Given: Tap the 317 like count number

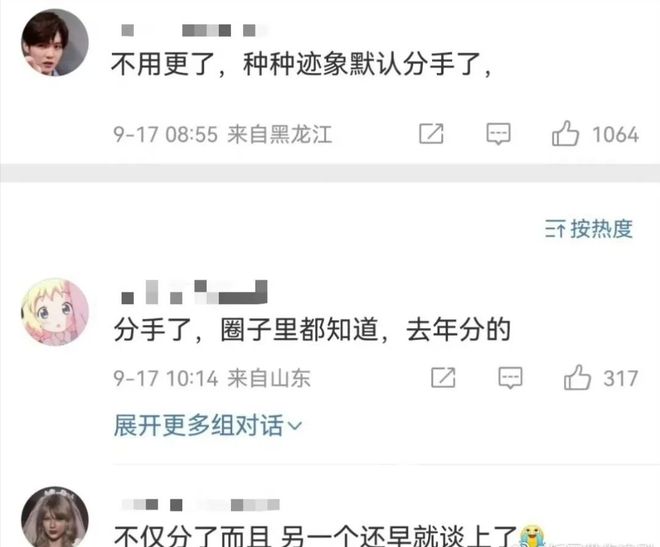Looking at the screenshot, I should (x=621, y=378).
